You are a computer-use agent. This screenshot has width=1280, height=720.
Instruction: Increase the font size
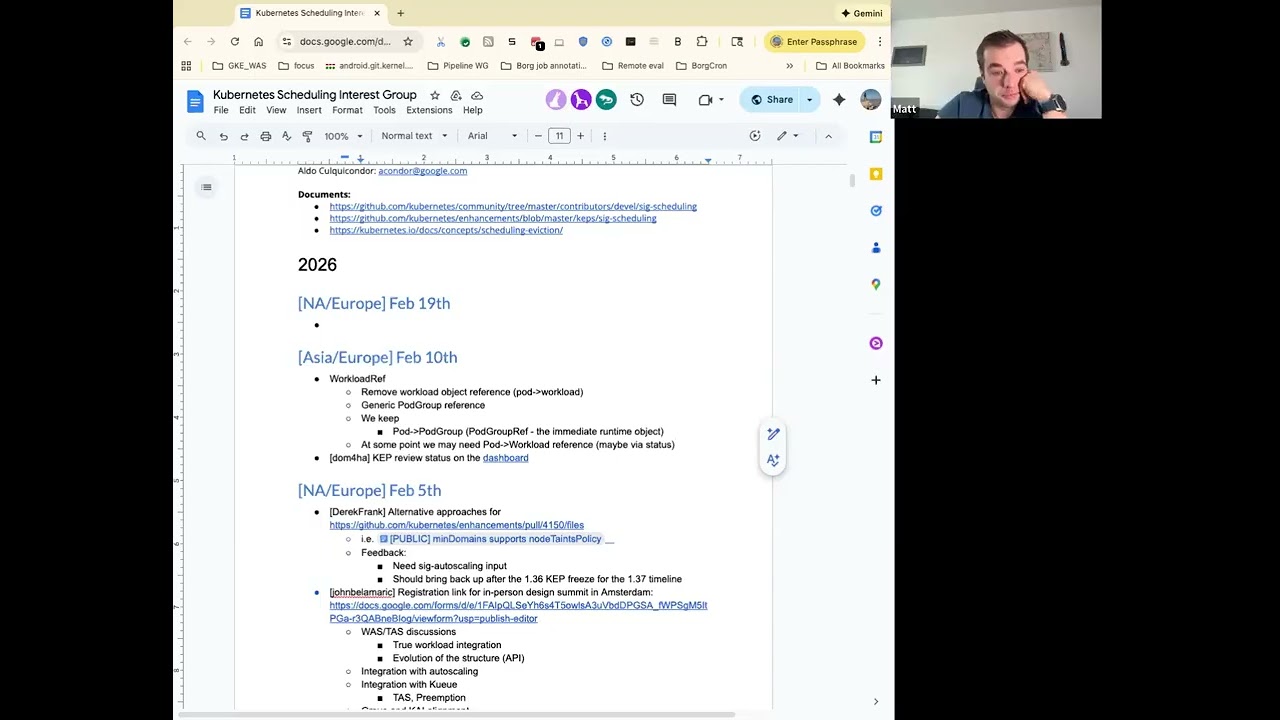pos(580,136)
